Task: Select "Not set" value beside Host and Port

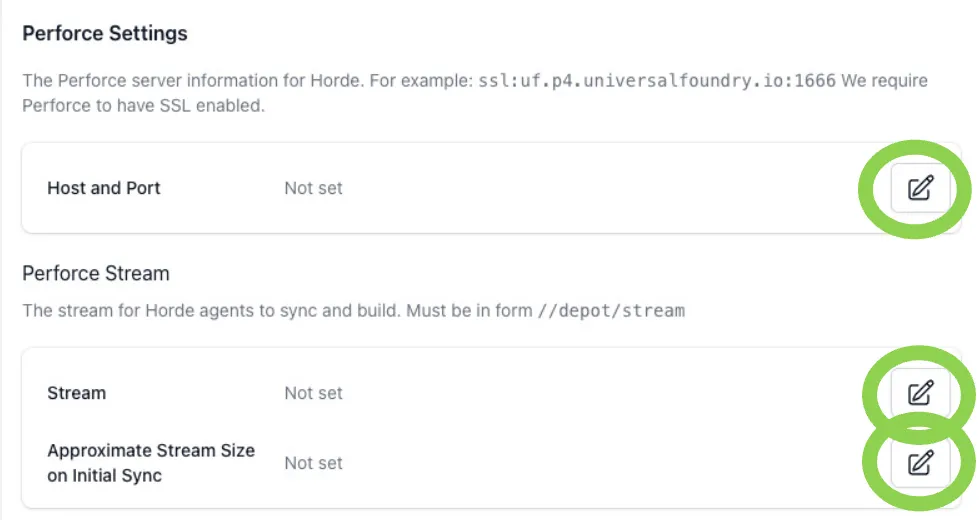Action: 313,188
